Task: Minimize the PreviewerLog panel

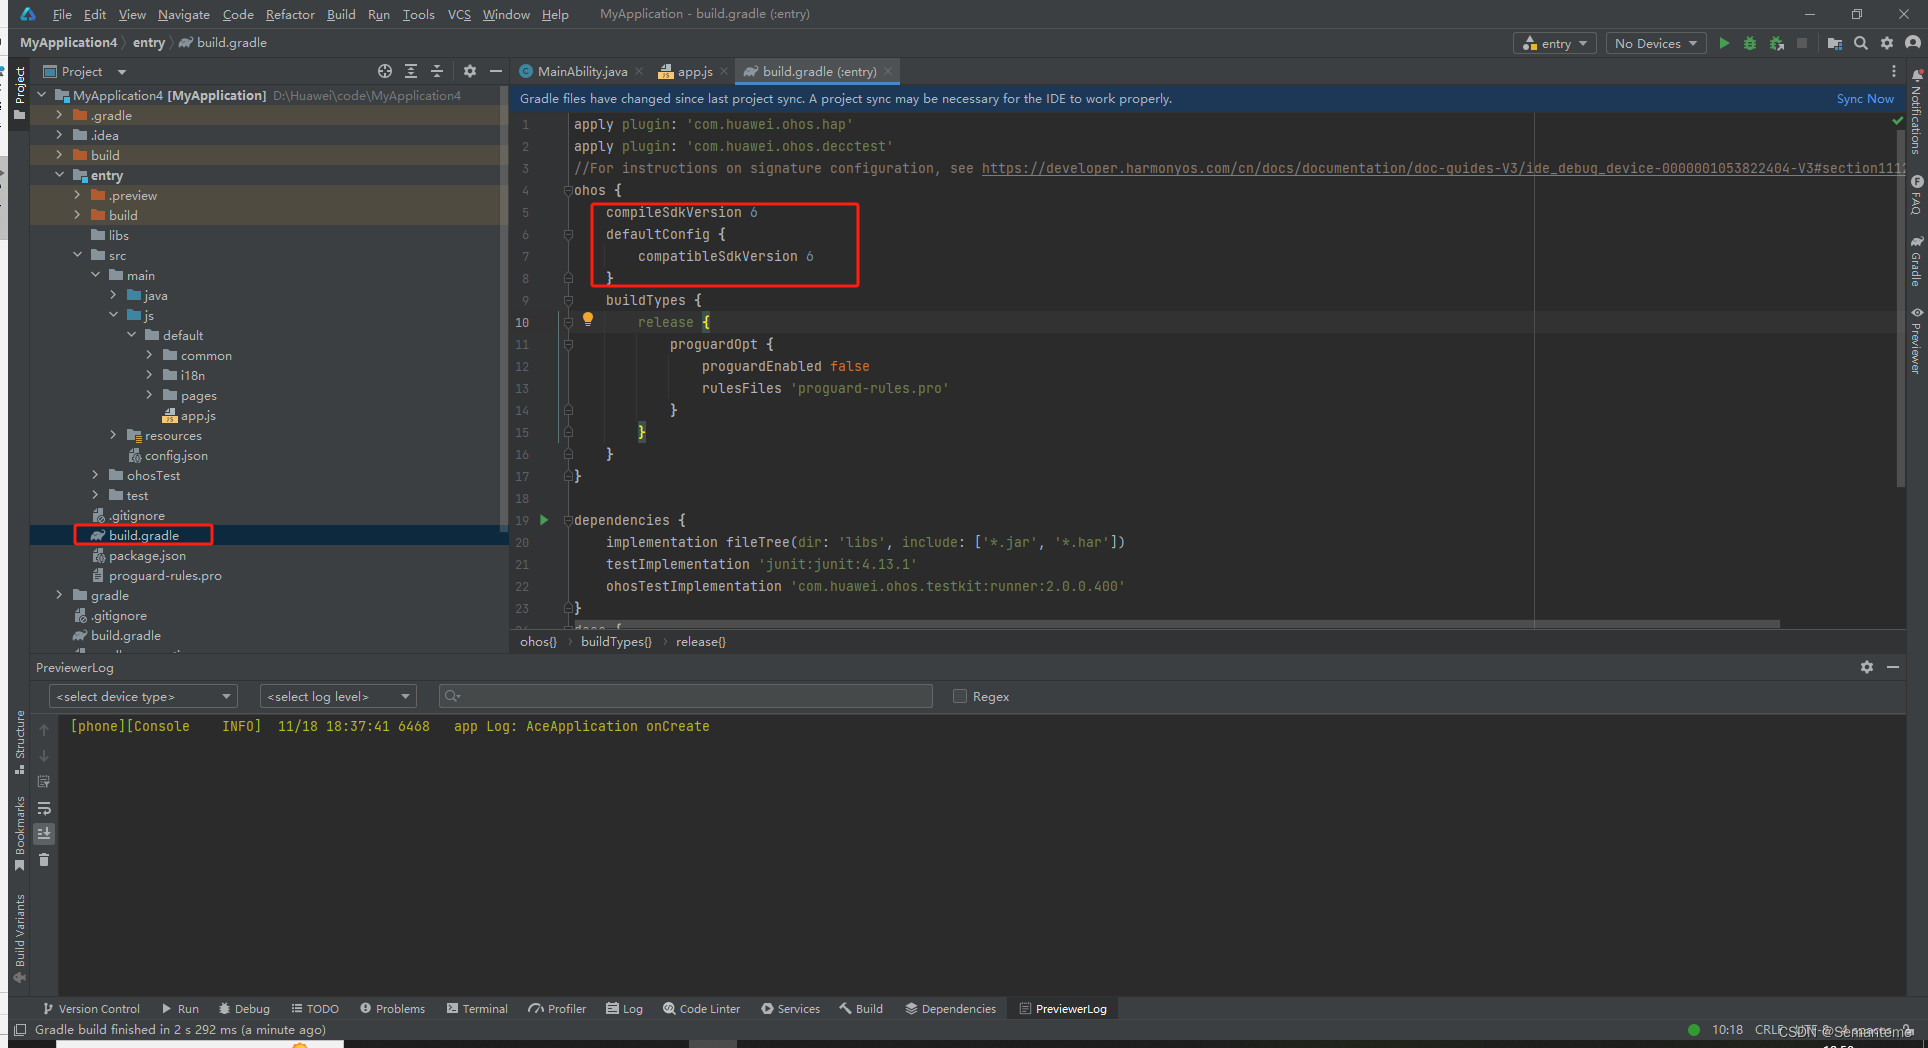Action: pos(1893,667)
